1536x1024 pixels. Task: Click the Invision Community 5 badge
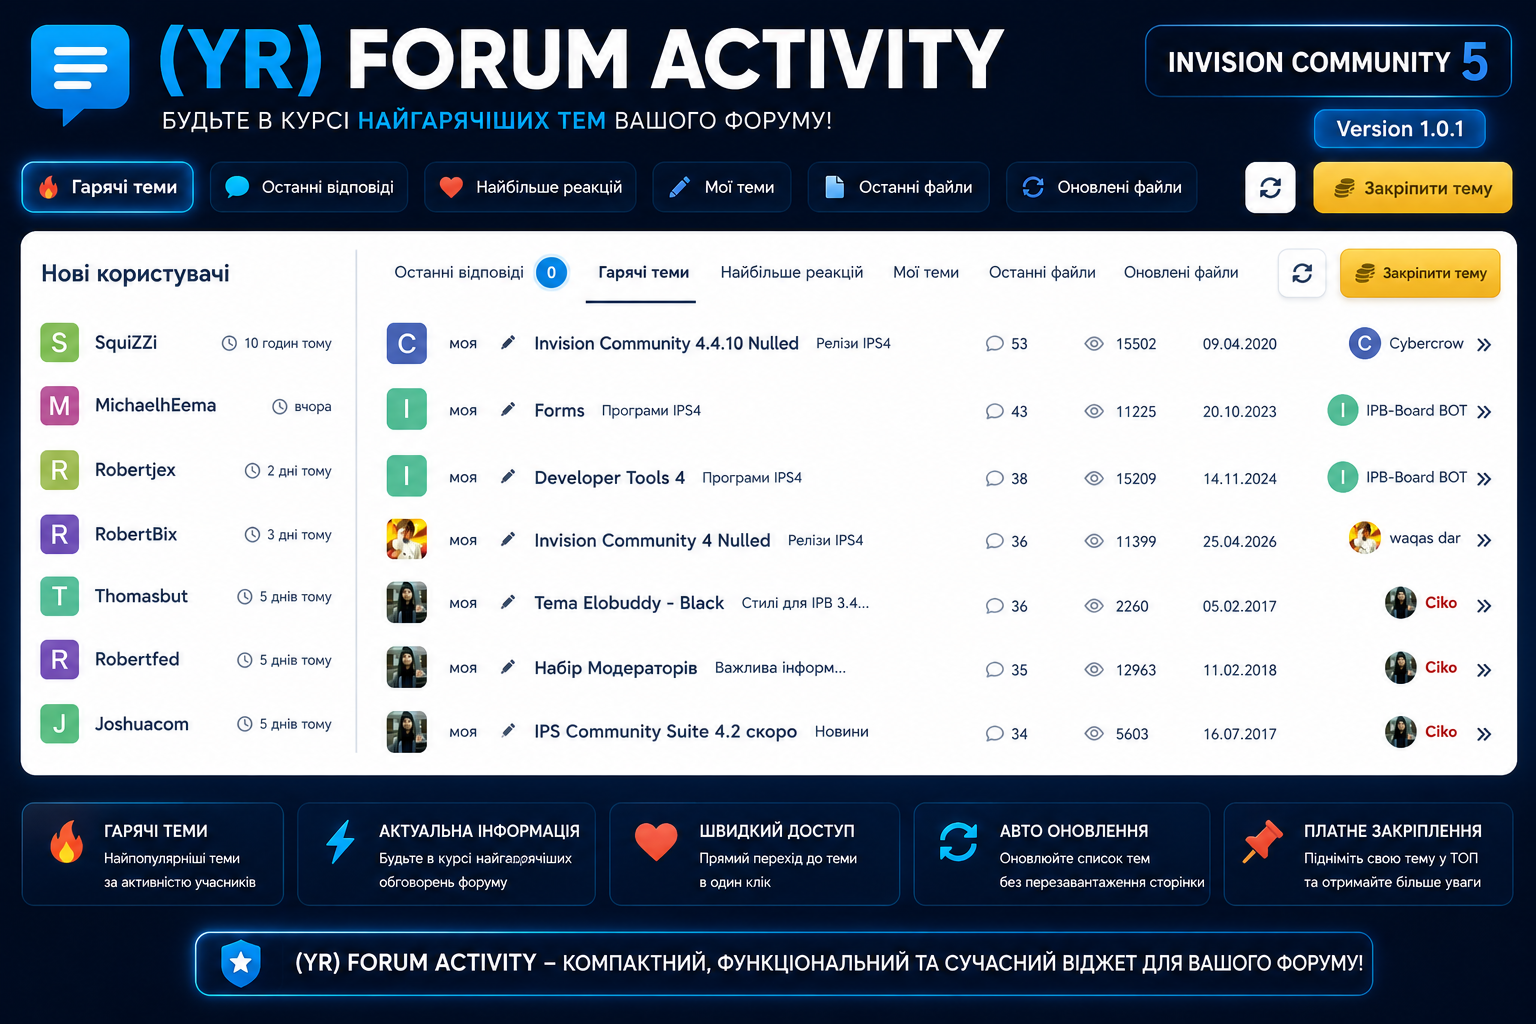pos(1328,61)
